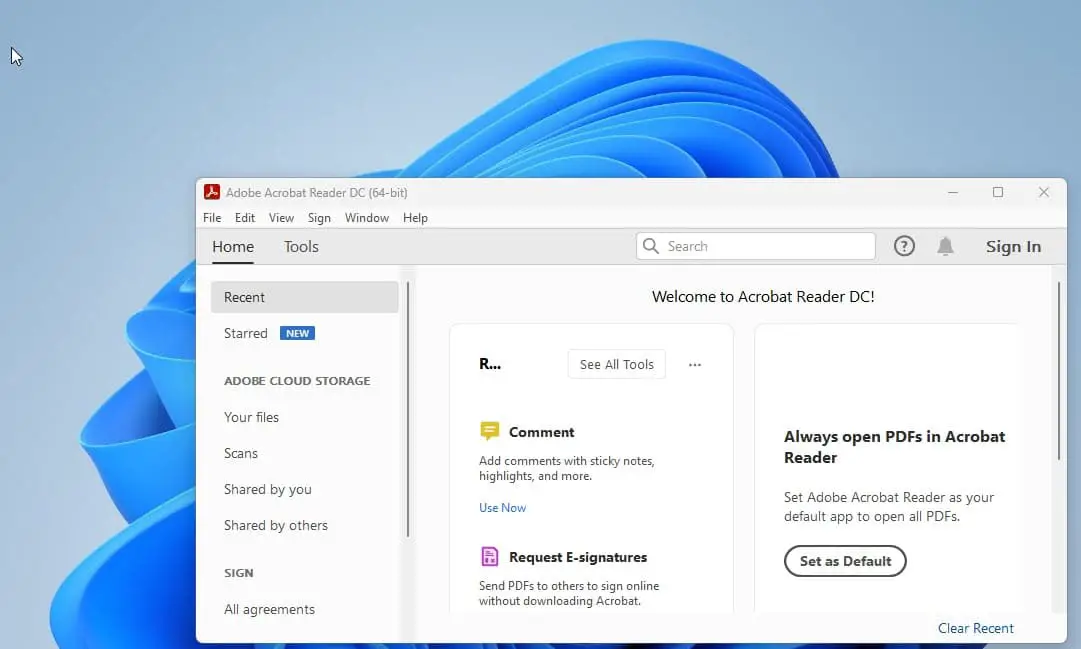Click the Sign In button
Viewport: 1081px width, 649px height.
point(1013,247)
